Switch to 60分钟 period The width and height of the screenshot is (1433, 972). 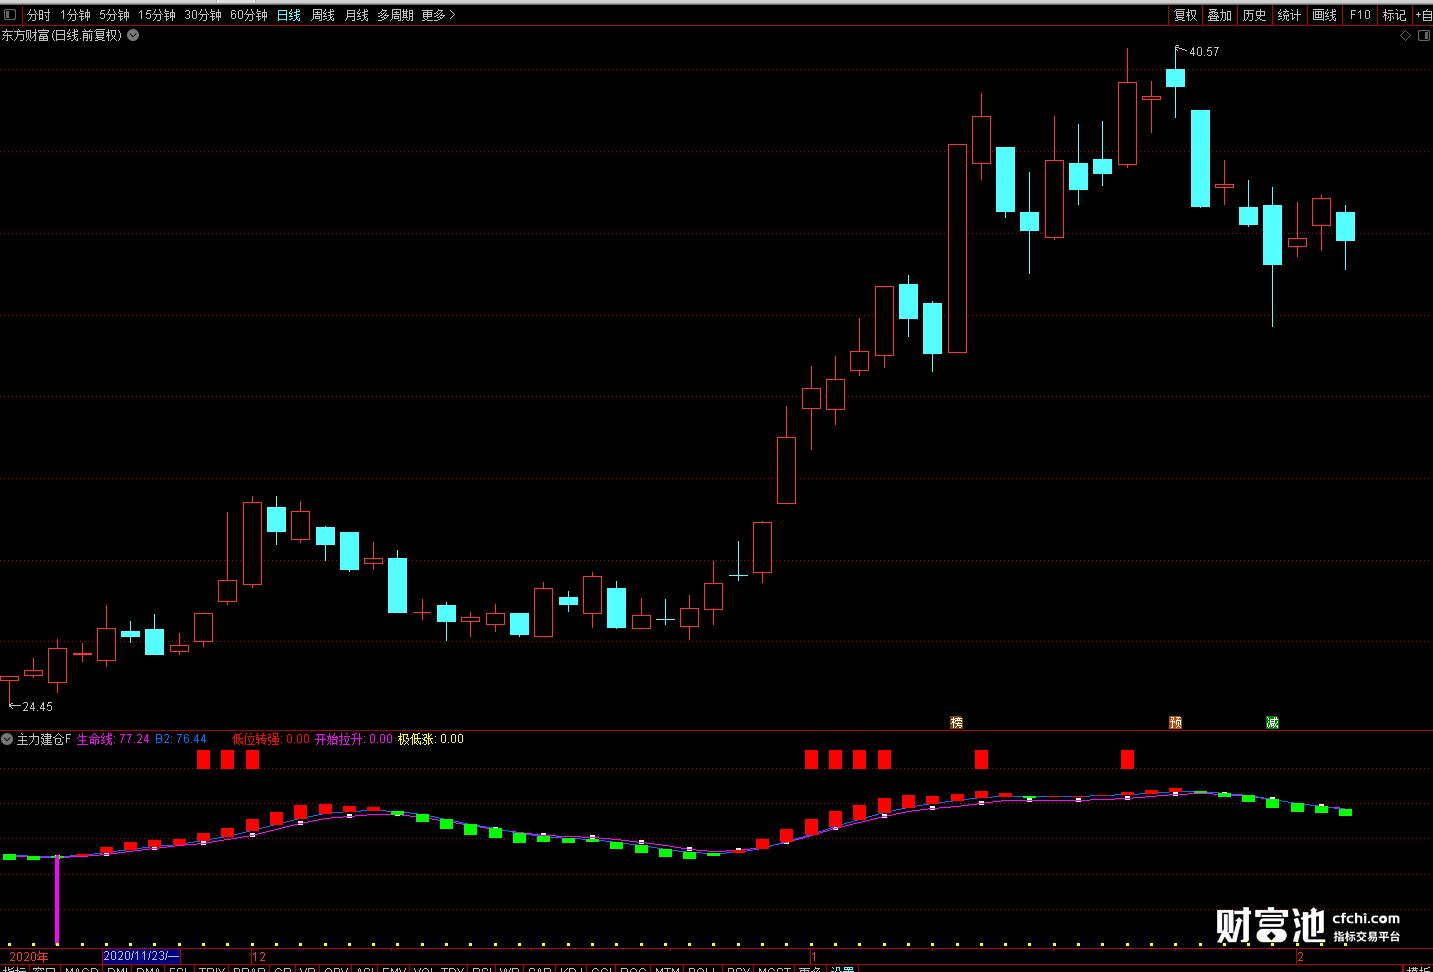click(249, 15)
